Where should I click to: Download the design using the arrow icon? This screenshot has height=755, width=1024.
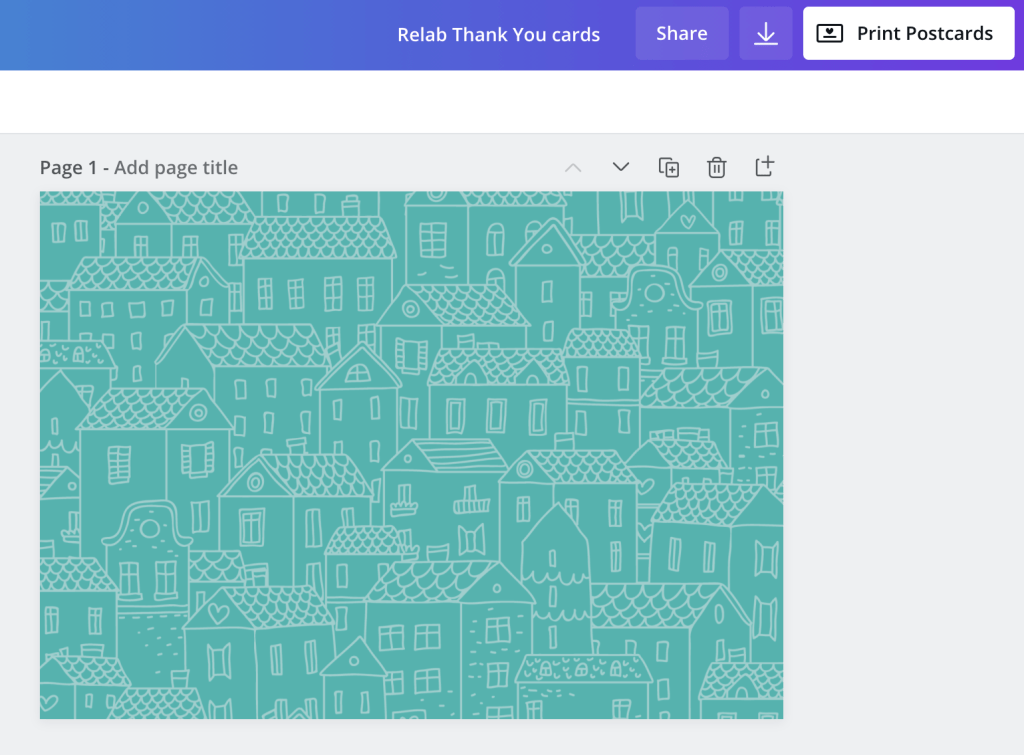(x=765, y=34)
